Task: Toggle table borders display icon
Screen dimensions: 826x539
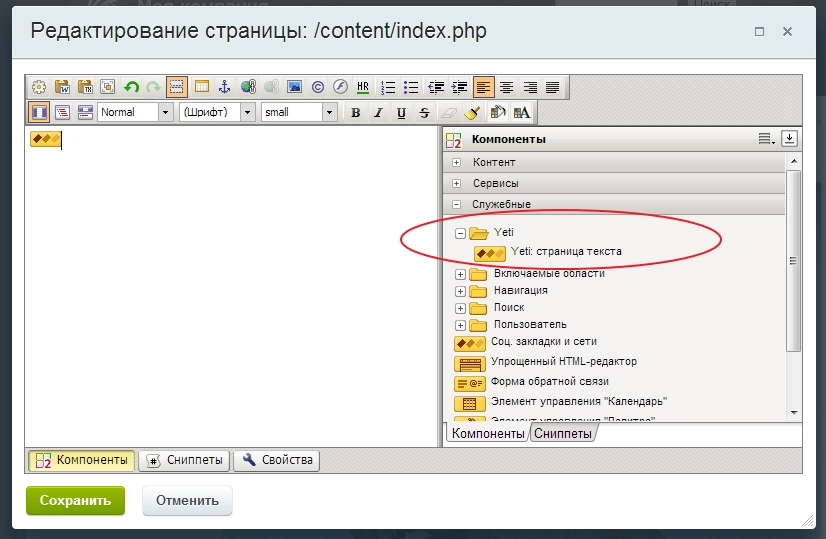Action: pos(176,87)
